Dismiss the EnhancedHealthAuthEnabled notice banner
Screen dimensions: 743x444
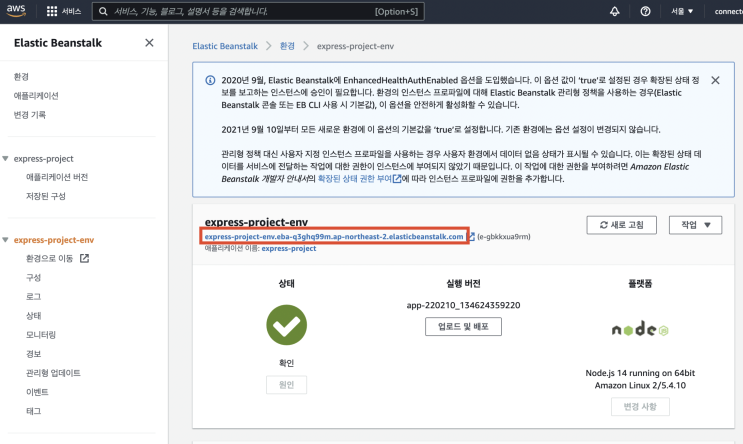point(716,80)
